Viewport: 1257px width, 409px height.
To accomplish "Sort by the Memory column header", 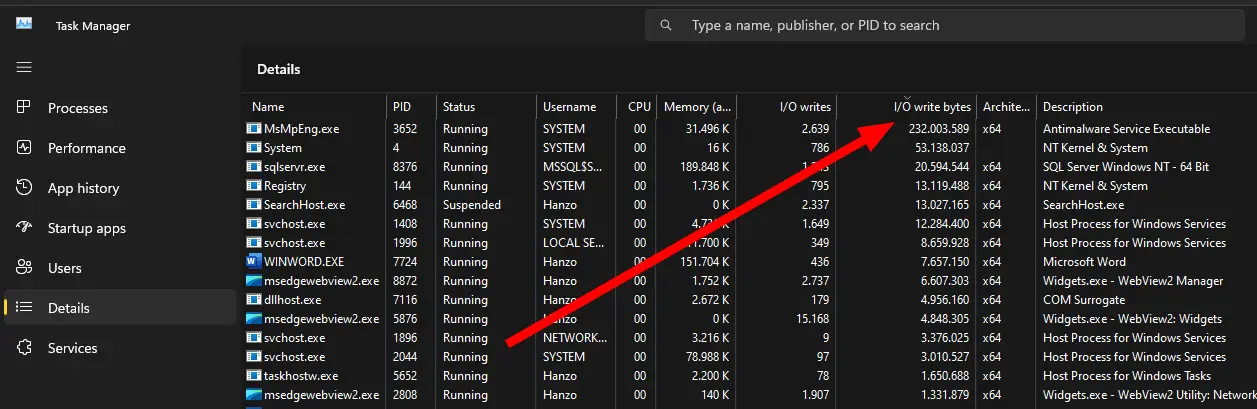I will (x=696, y=107).
